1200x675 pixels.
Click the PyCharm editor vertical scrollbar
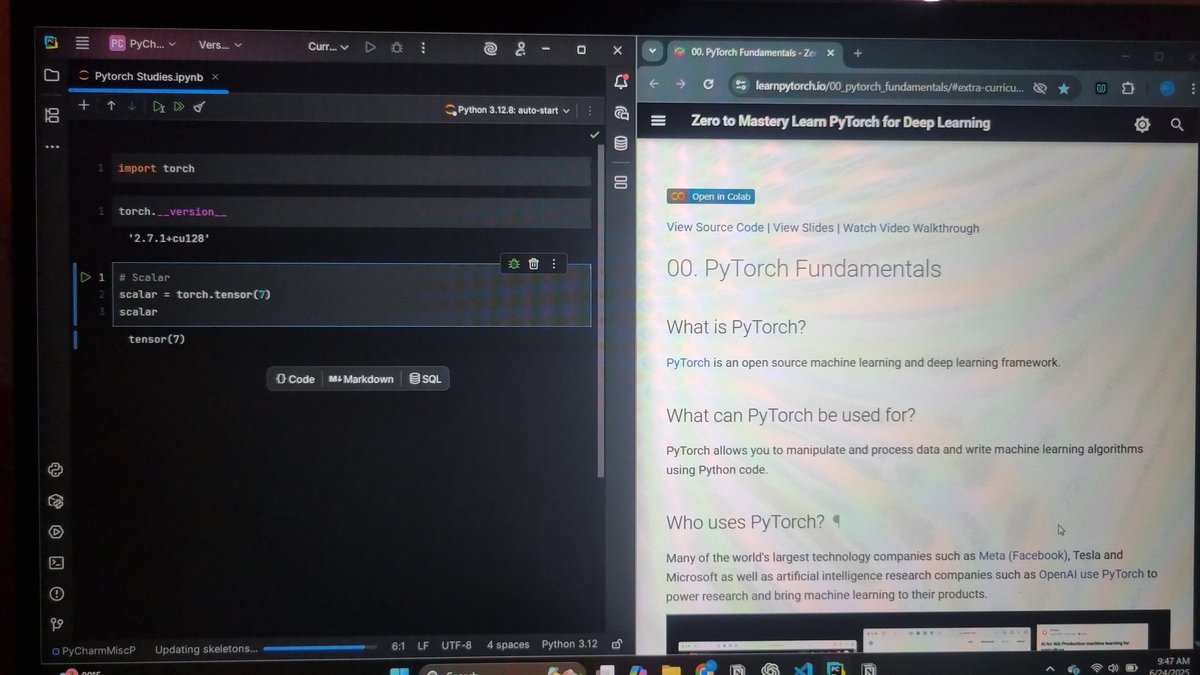click(600, 310)
